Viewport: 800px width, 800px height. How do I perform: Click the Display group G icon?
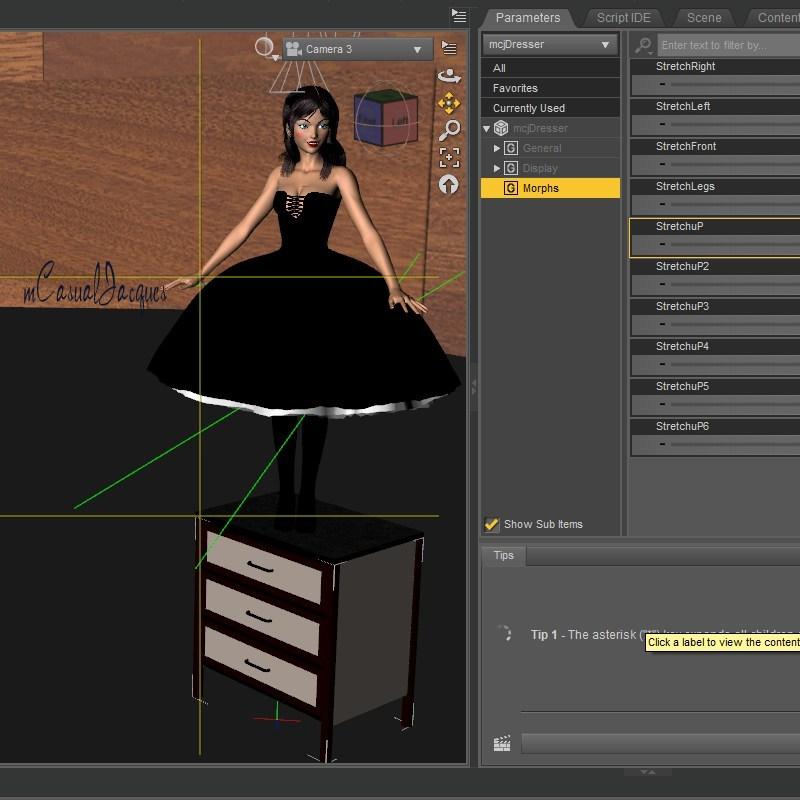511,168
